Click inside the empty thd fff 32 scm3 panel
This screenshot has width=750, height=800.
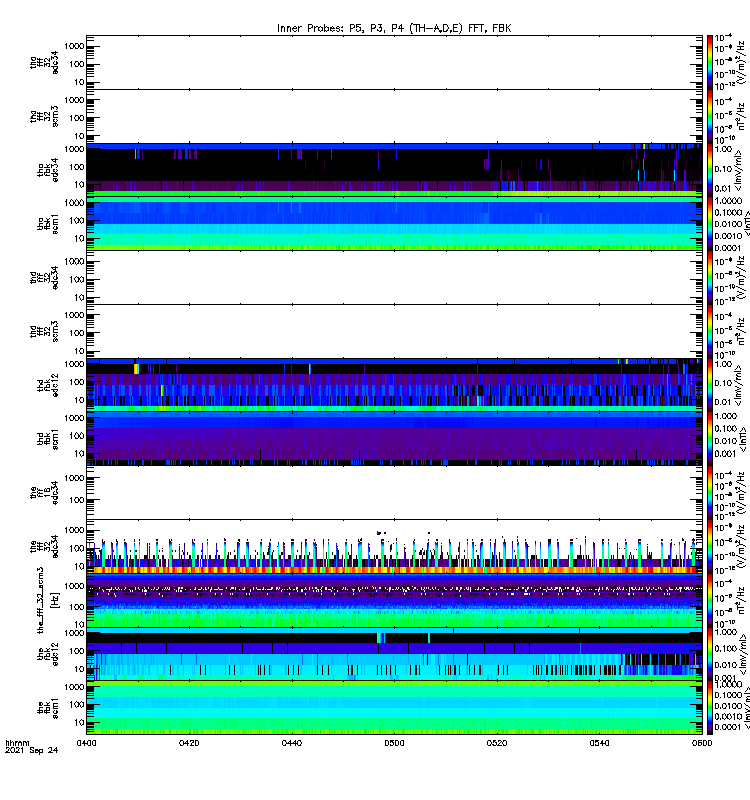(394, 331)
